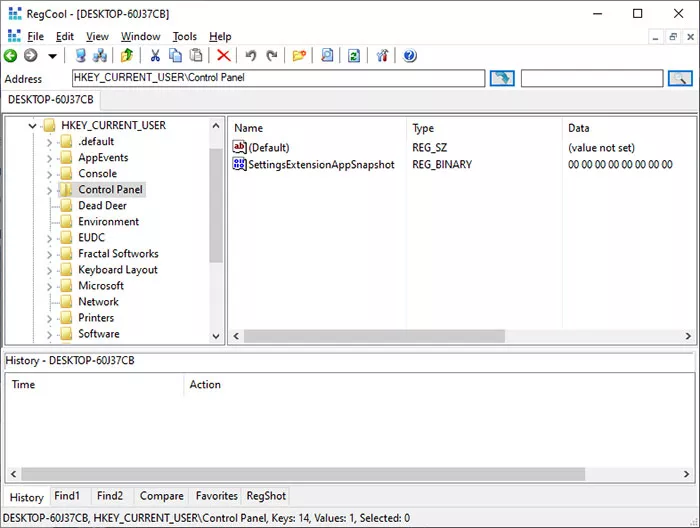Viewport: 700px width, 528px height.
Task: Click the Cut scissors icon
Action: pos(155,56)
